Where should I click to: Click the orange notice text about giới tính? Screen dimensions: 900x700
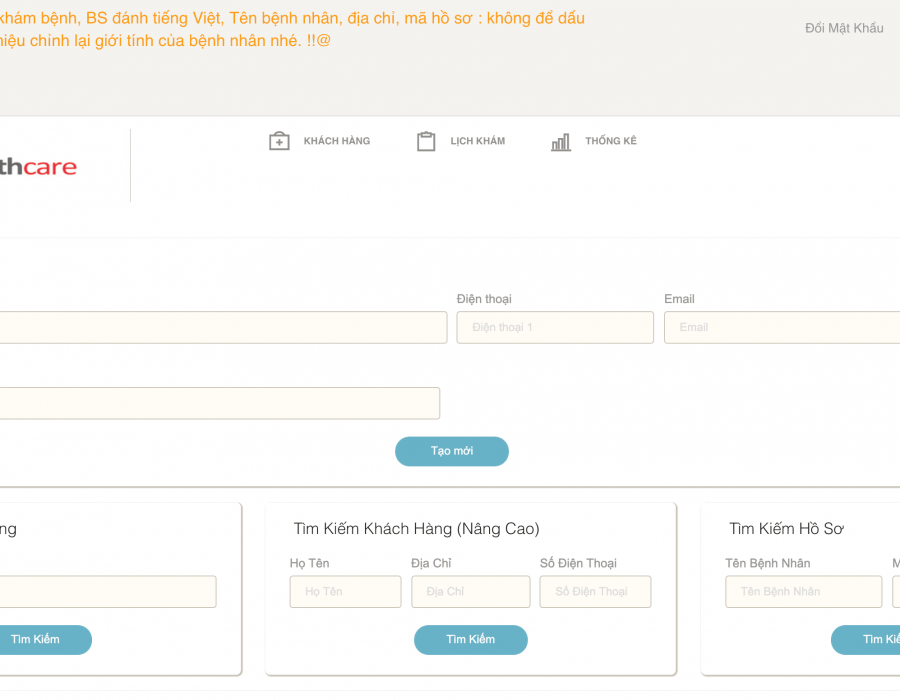(165, 41)
